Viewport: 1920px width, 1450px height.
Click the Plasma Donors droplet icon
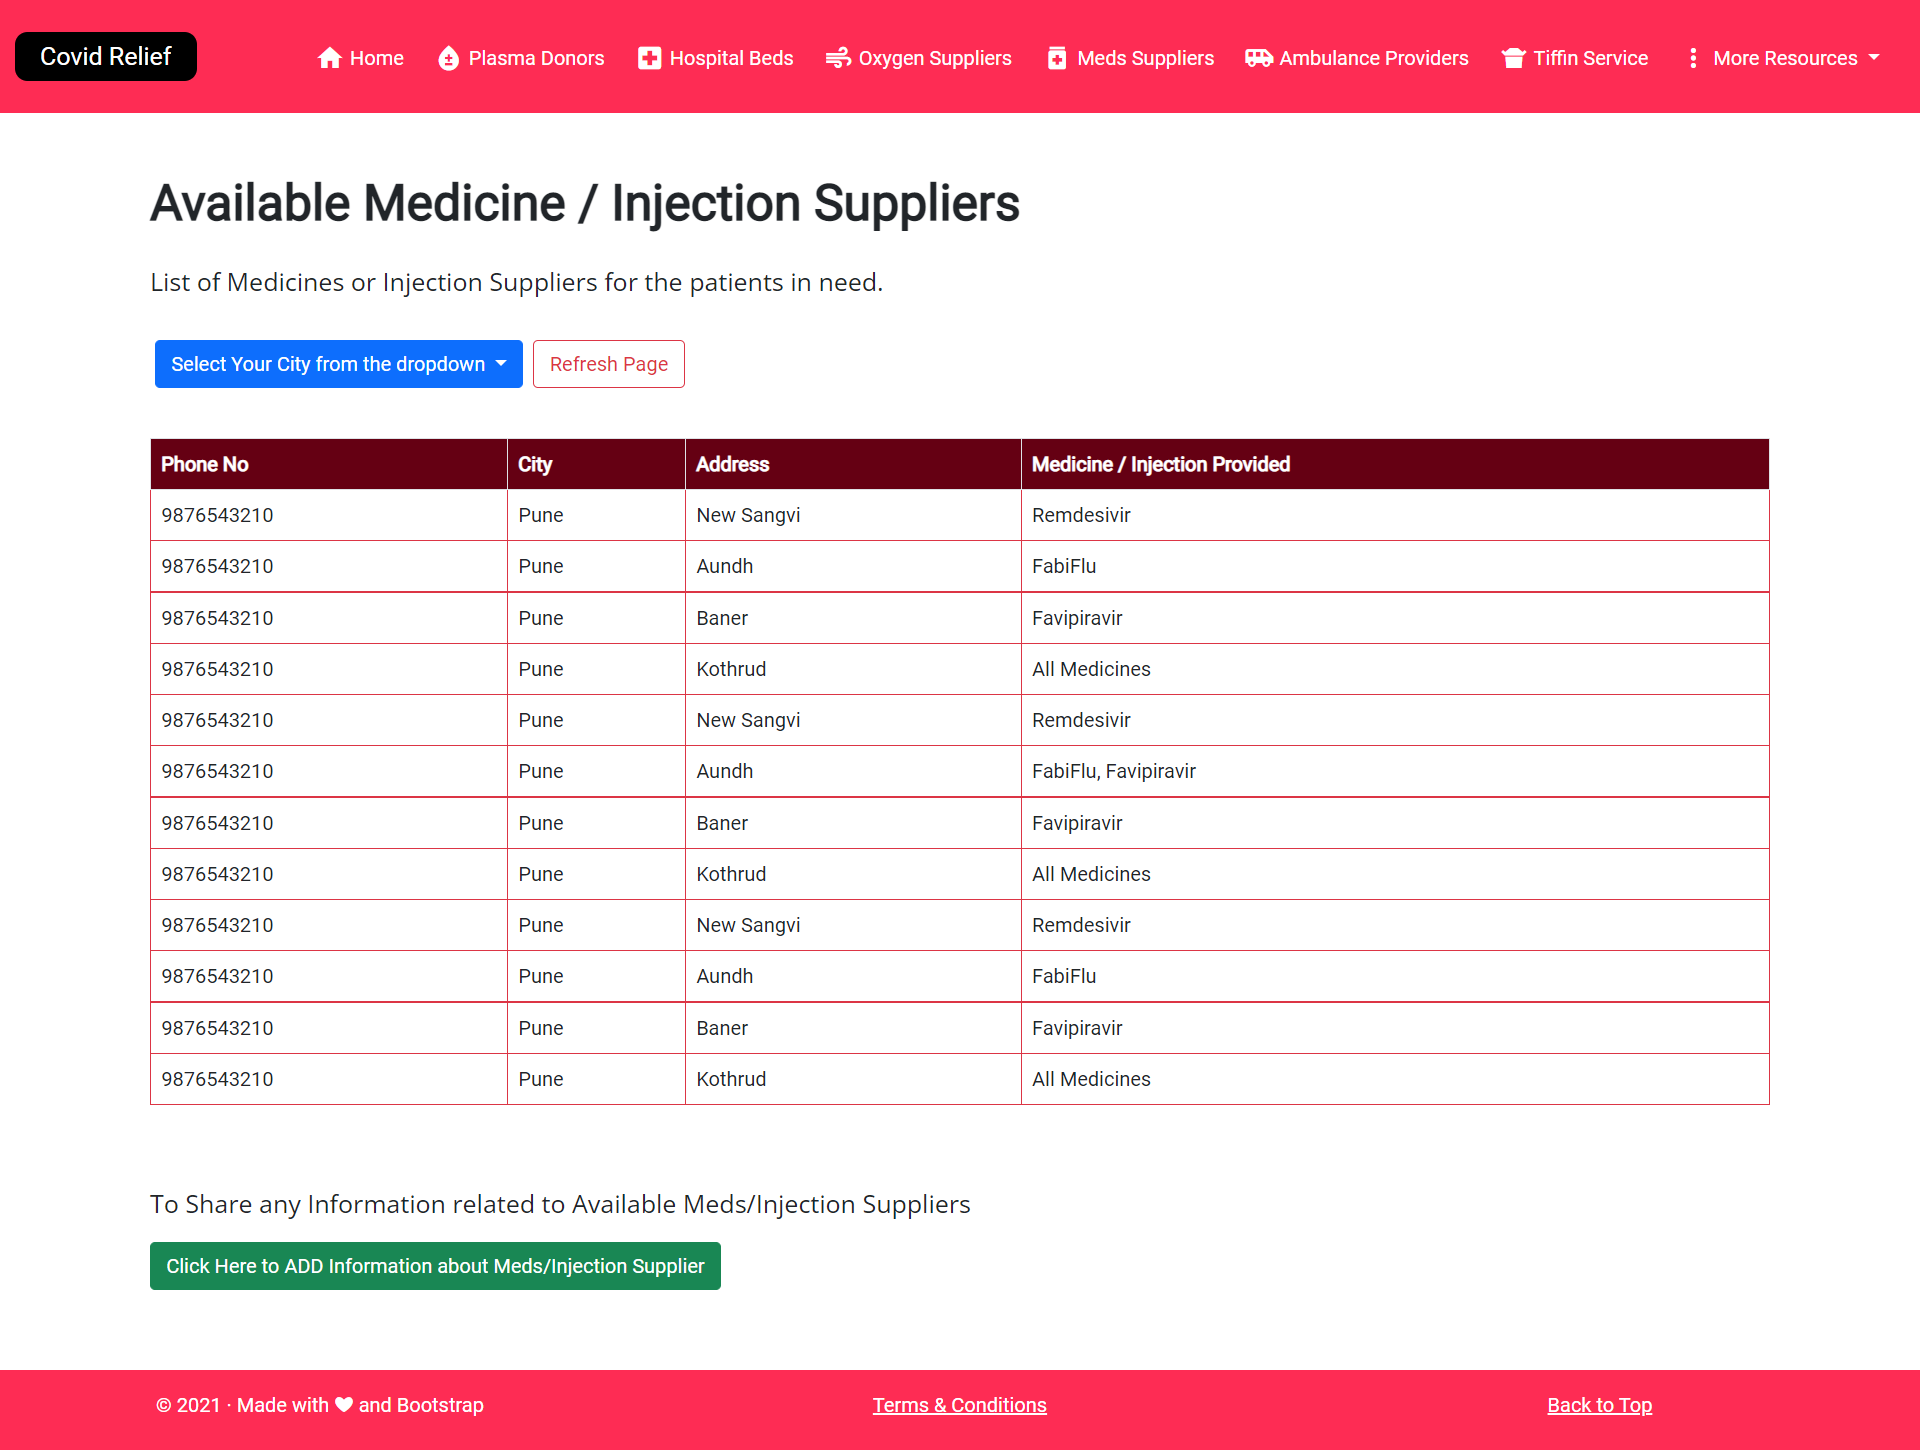pos(448,58)
